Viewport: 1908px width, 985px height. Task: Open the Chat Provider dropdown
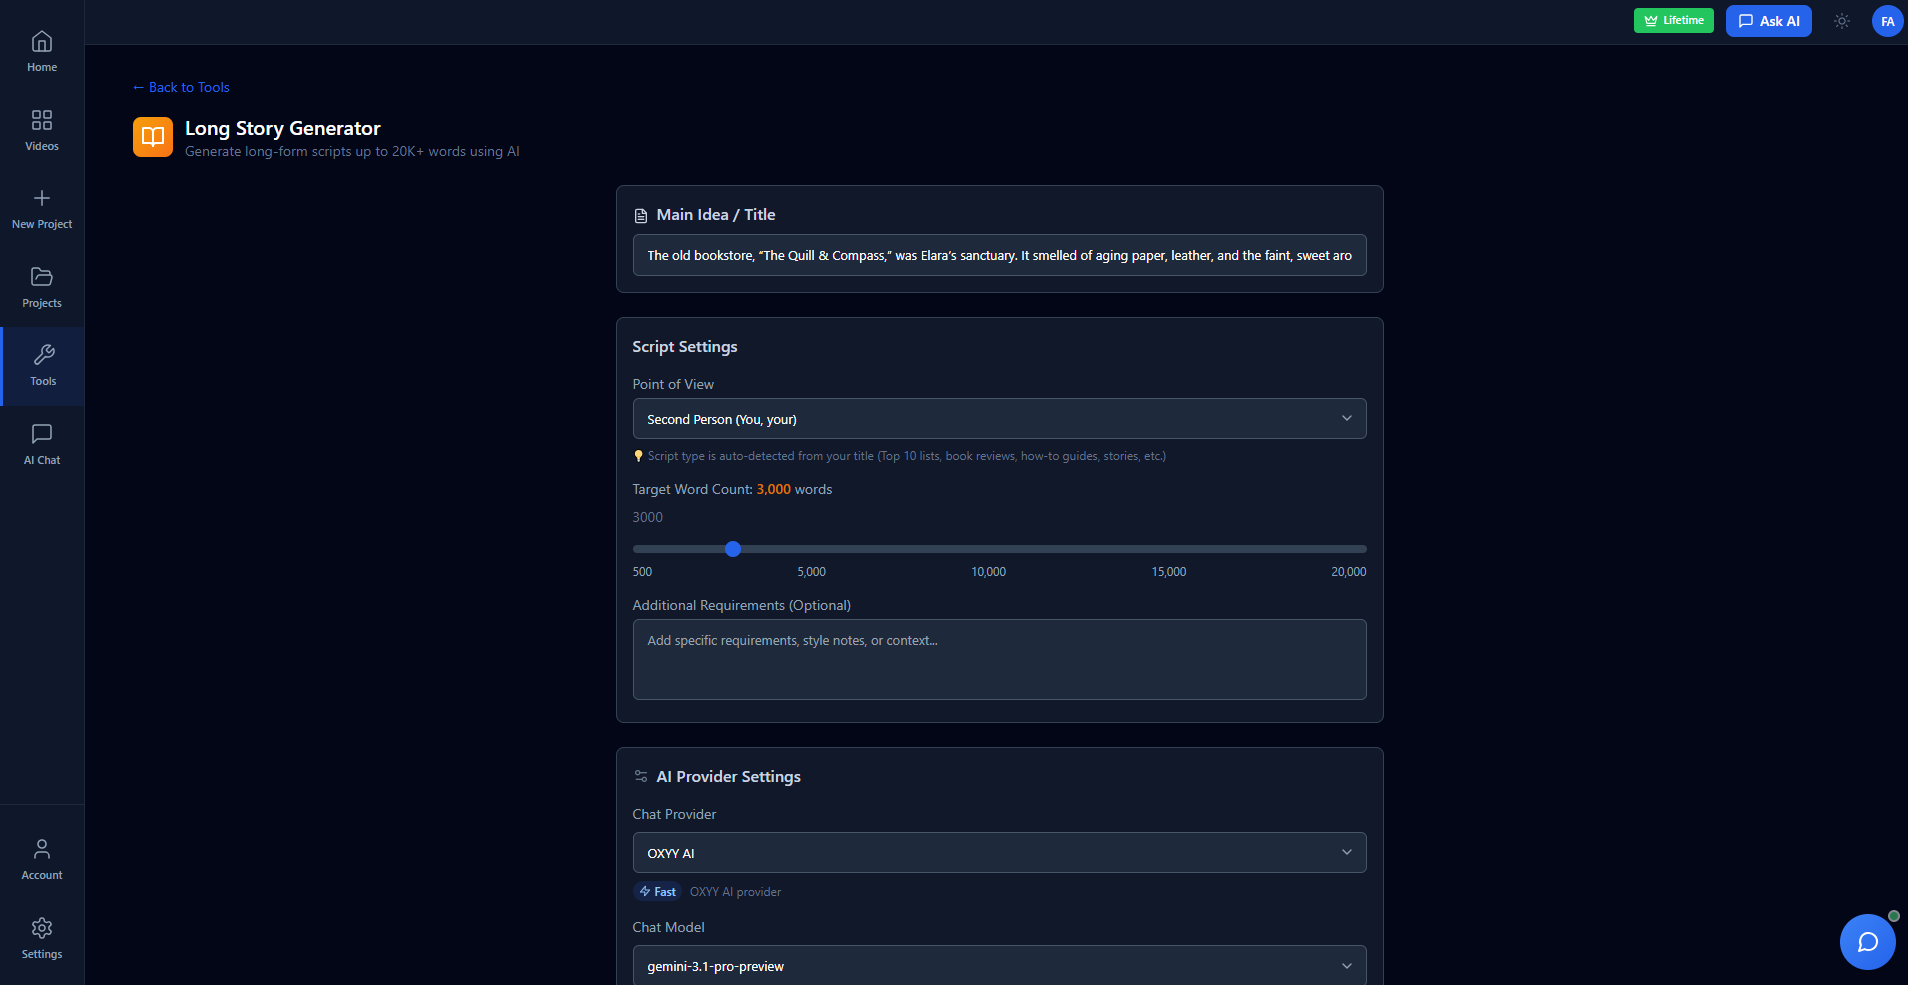click(x=998, y=853)
